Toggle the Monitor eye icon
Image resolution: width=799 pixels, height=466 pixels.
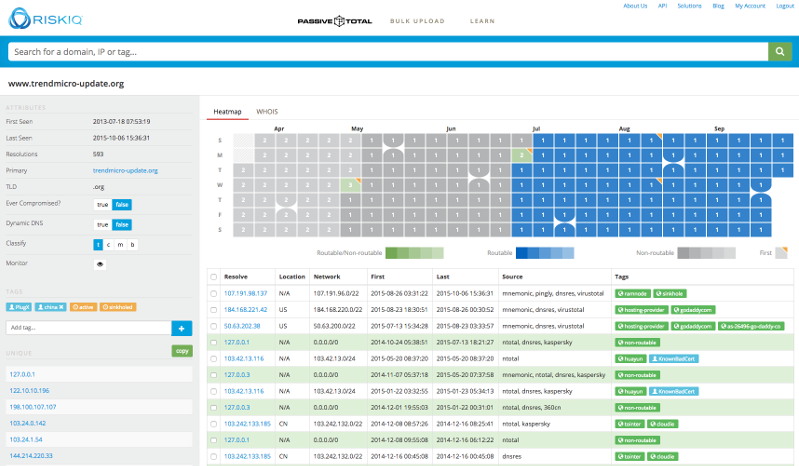coord(100,265)
